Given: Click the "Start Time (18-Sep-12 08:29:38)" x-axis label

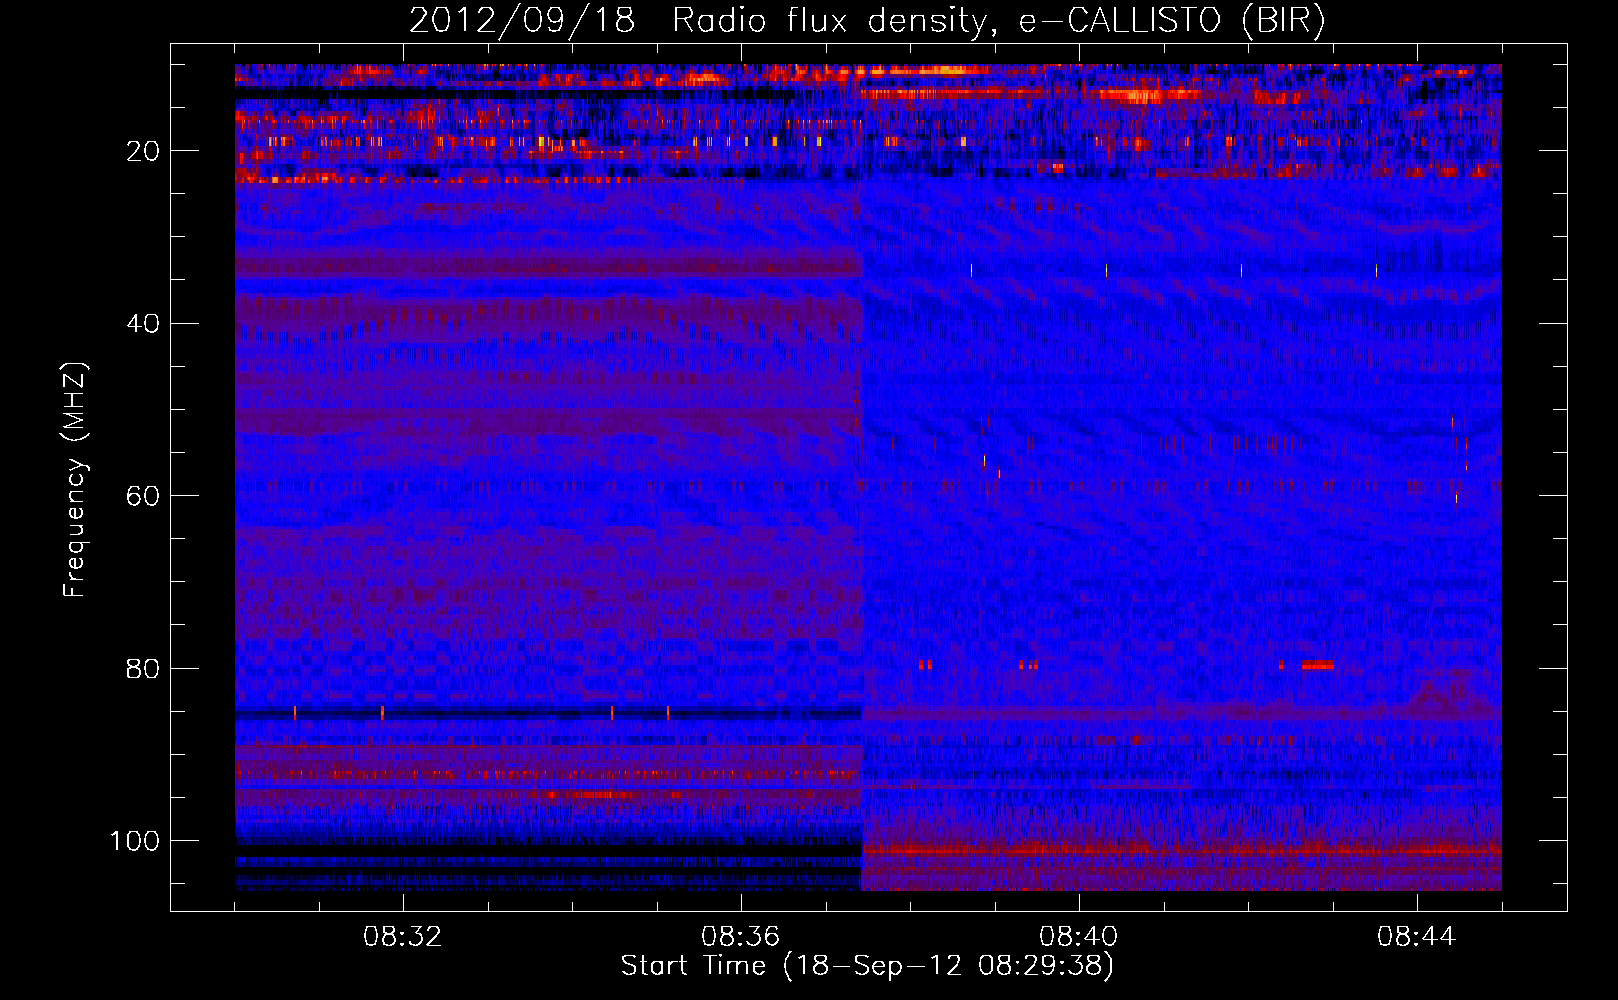Looking at the screenshot, I should click(x=867, y=966).
